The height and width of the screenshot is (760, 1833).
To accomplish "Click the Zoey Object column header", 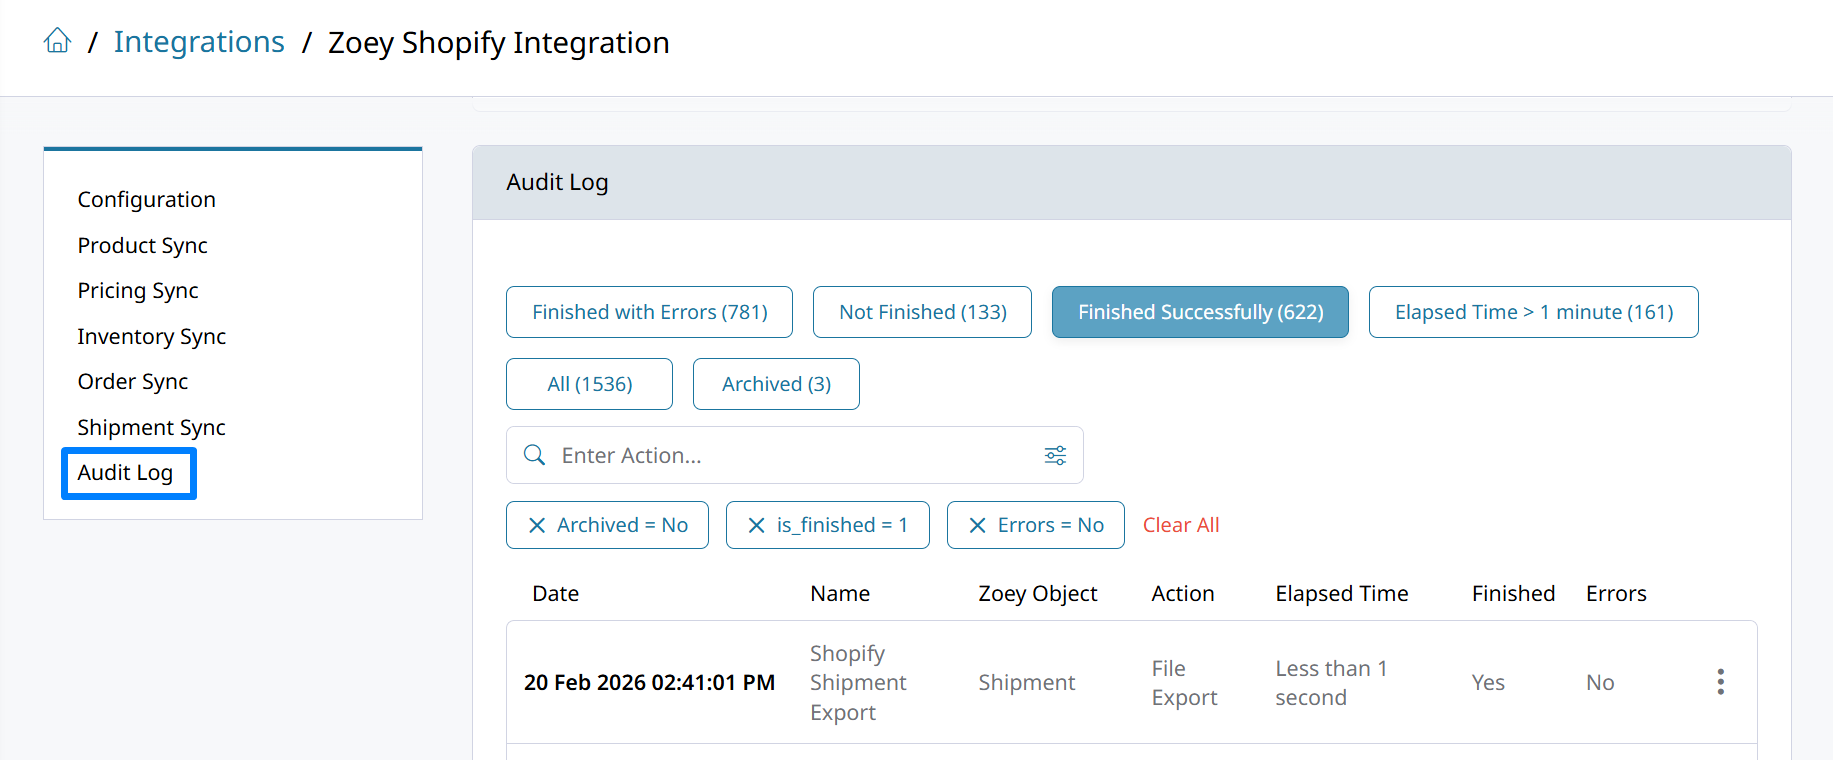I will coord(1038,593).
